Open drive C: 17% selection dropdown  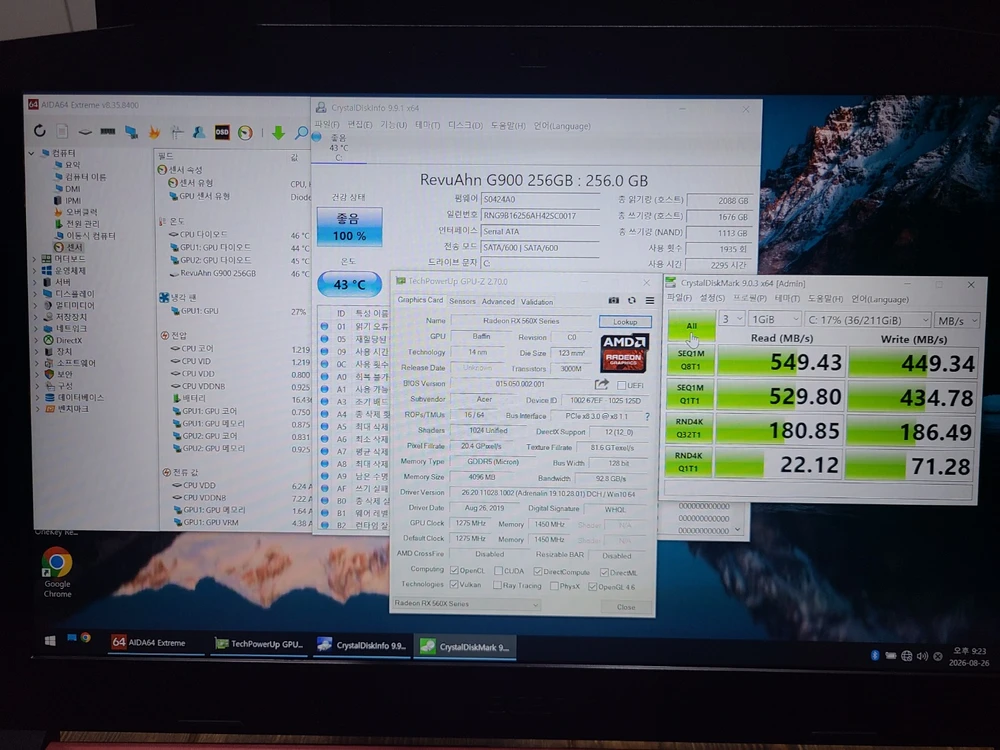click(867, 320)
